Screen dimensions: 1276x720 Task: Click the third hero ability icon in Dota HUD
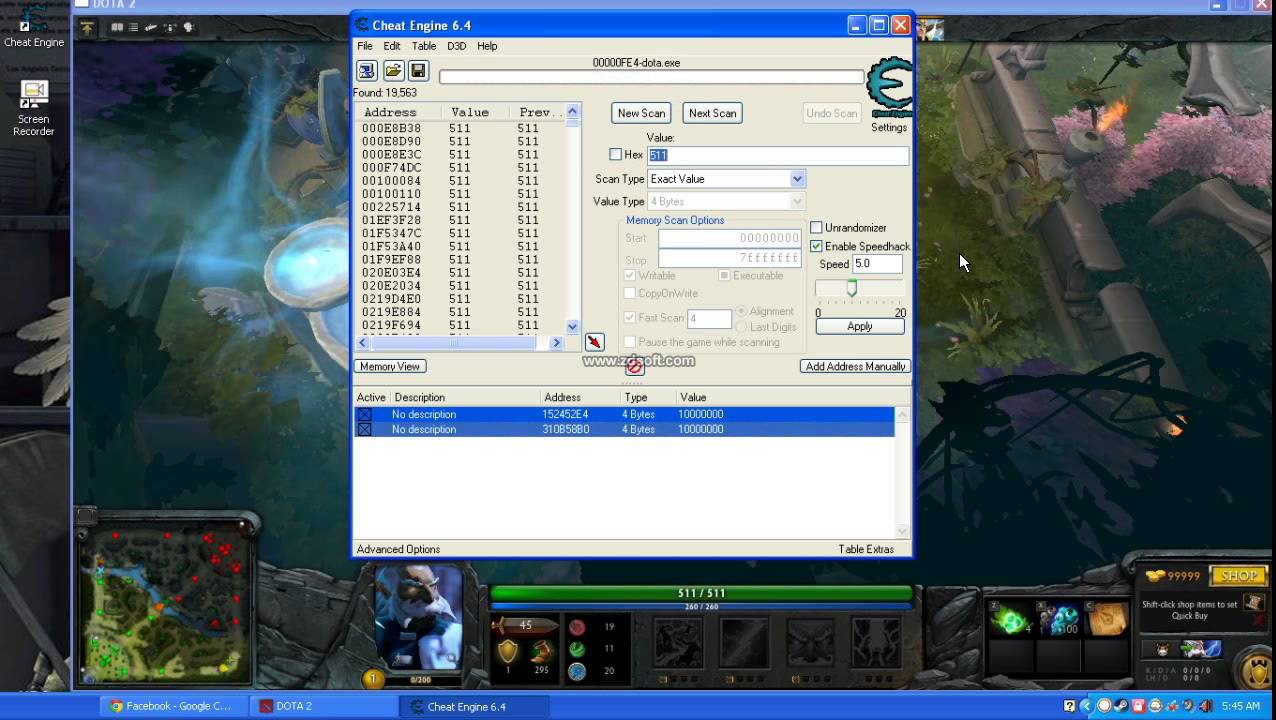[x=810, y=642]
